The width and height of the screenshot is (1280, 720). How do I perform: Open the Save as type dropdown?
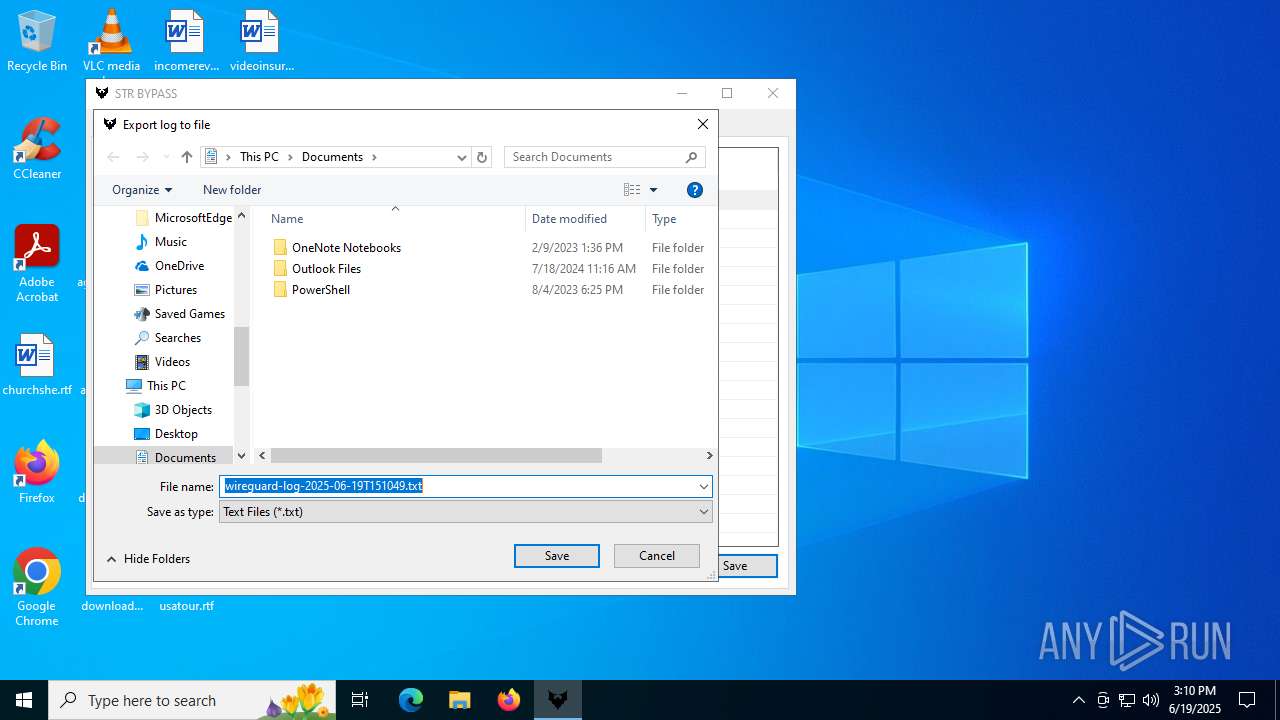click(x=704, y=512)
